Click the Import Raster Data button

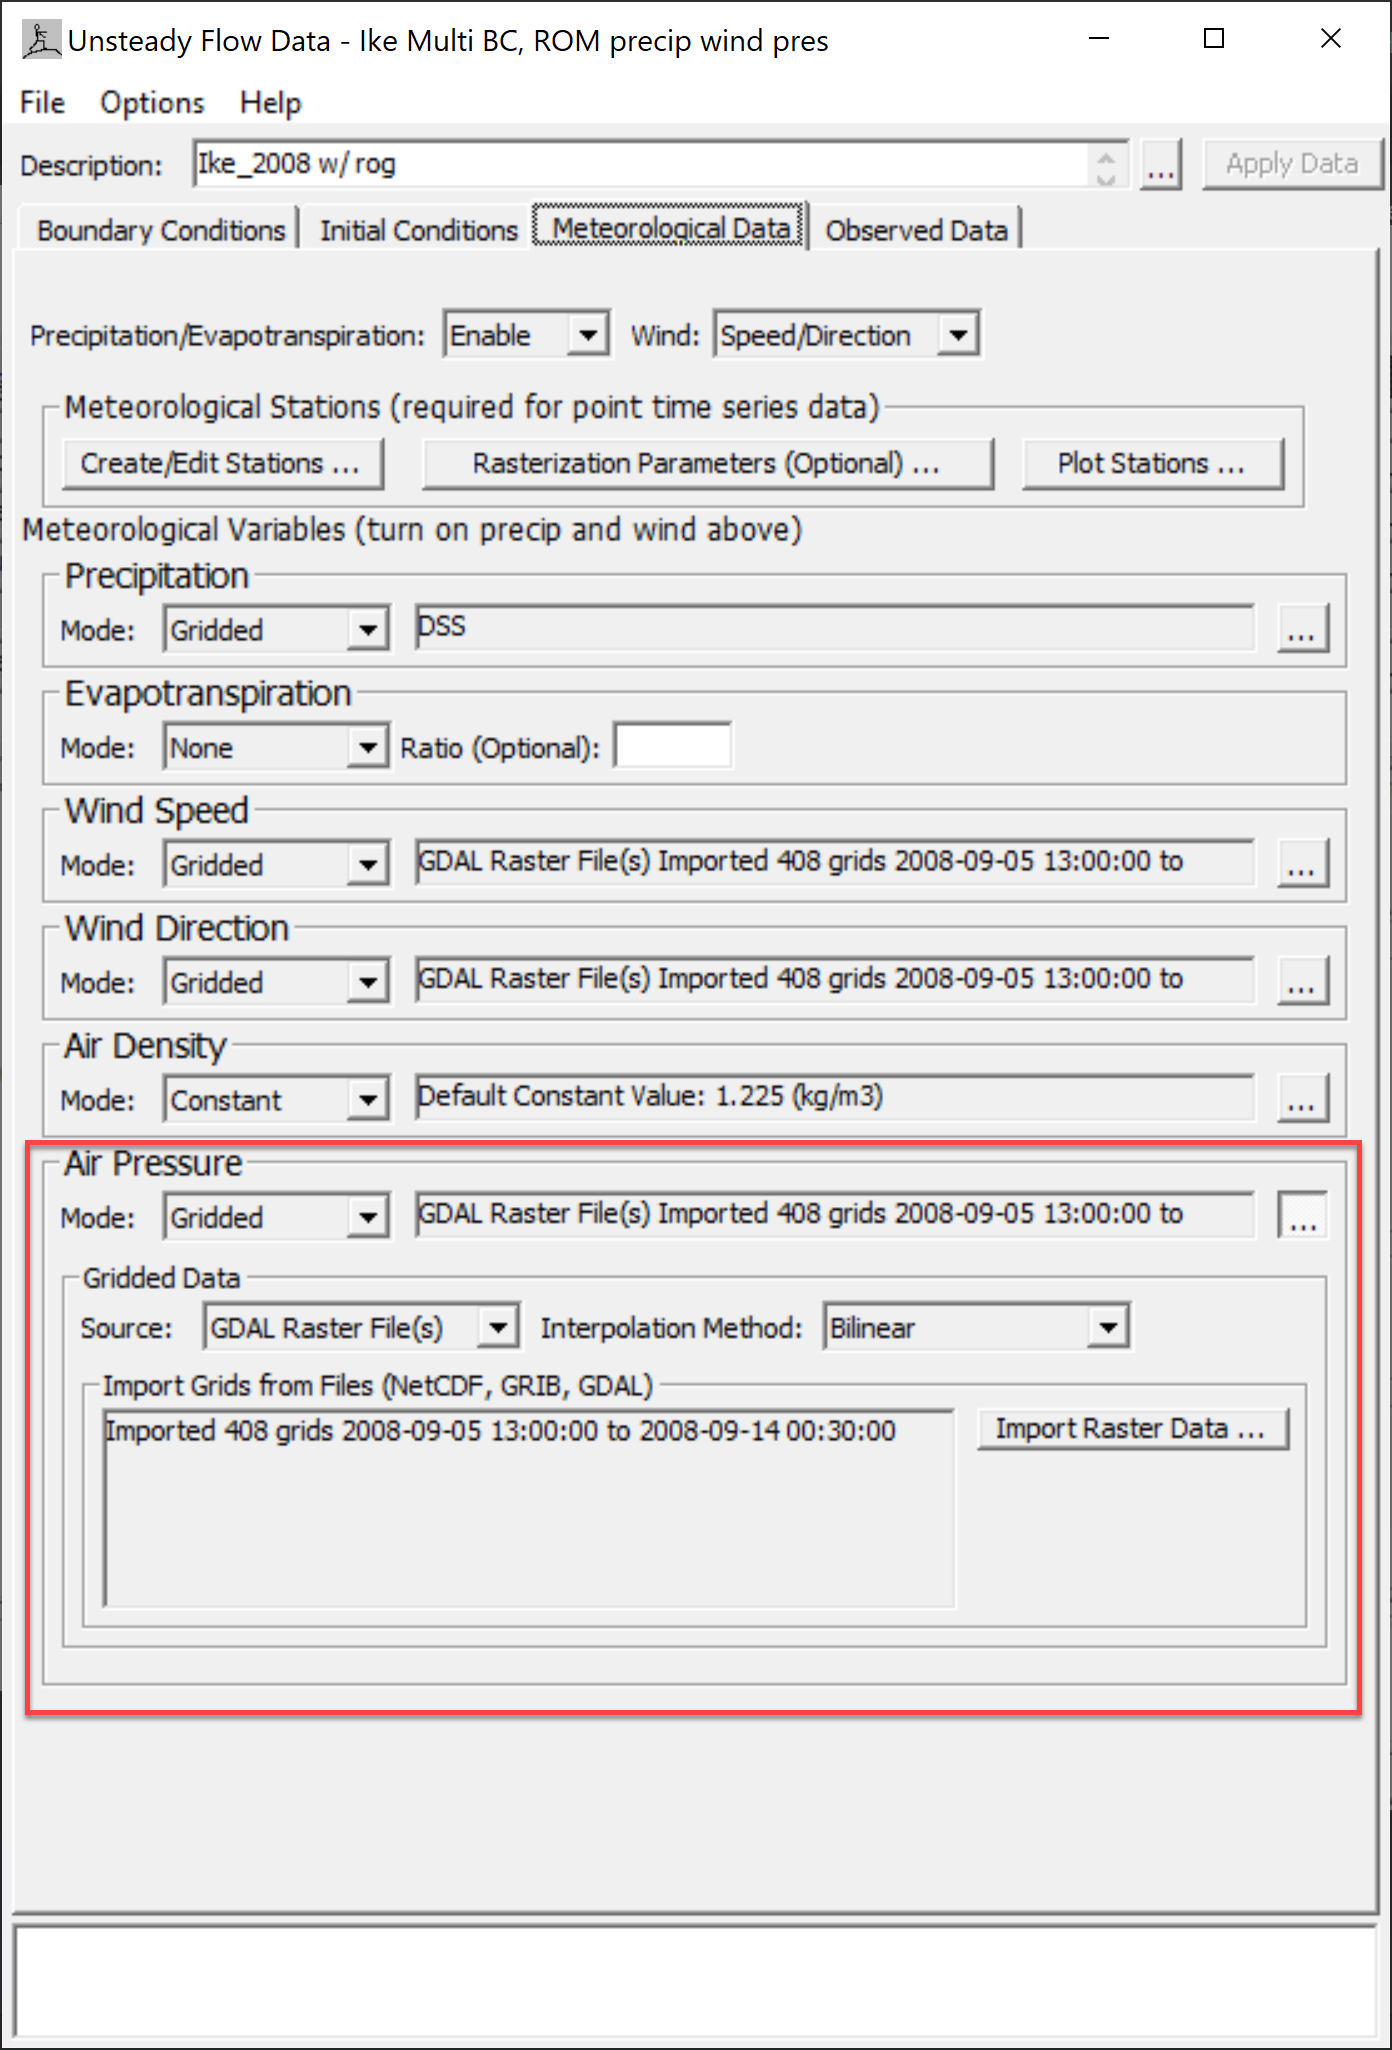tap(1133, 1430)
